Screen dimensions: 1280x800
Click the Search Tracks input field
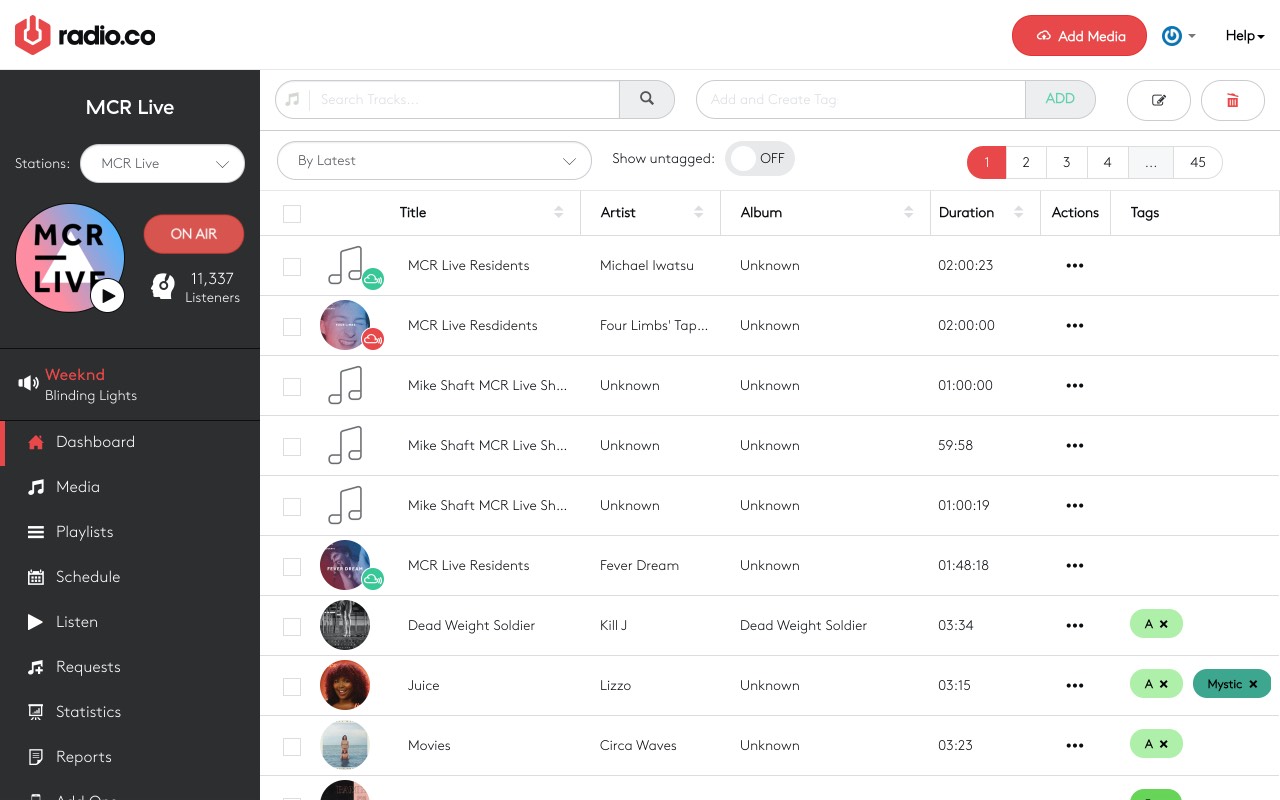[464, 99]
